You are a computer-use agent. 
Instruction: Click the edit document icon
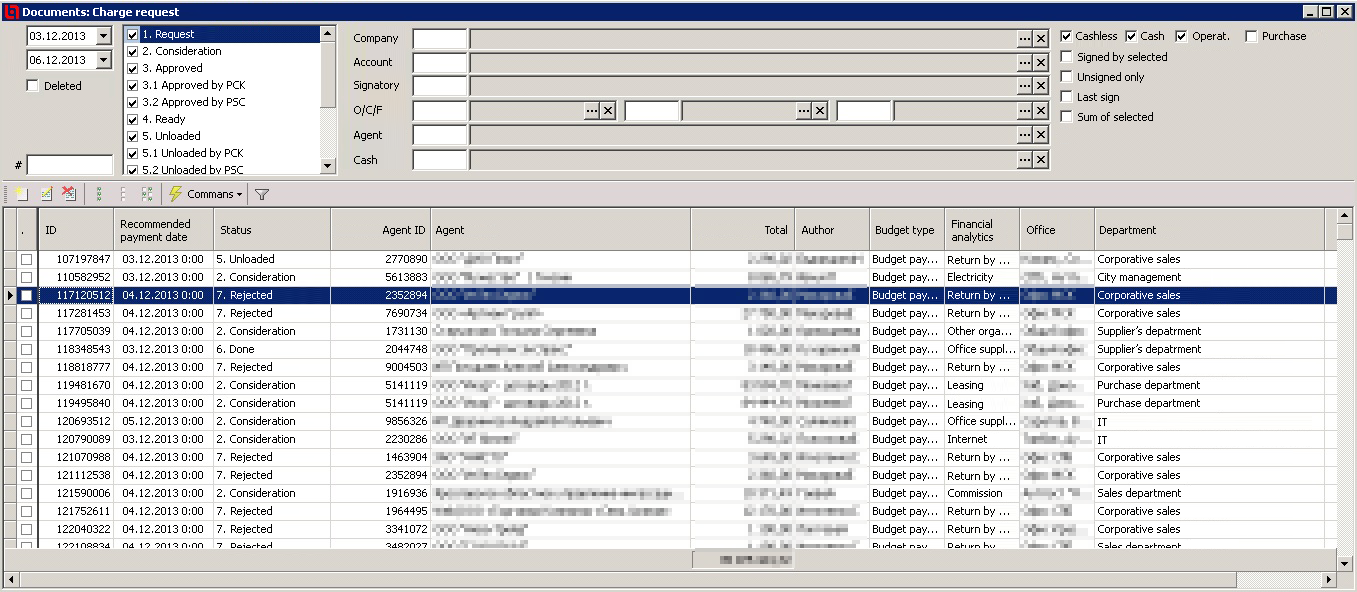[45, 194]
